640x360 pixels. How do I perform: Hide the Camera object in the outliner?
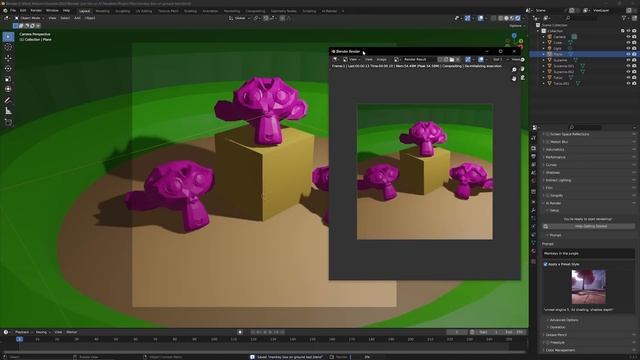(629, 37)
